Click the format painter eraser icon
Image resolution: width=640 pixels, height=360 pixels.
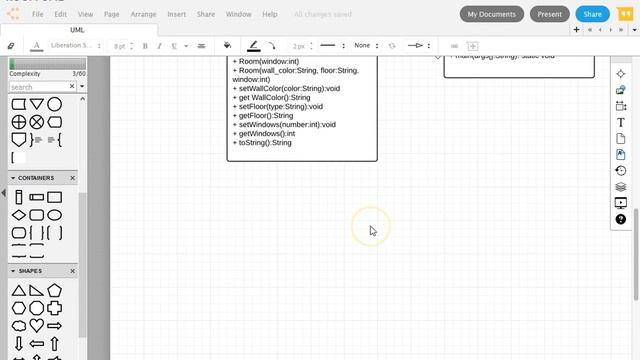(x=11, y=46)
